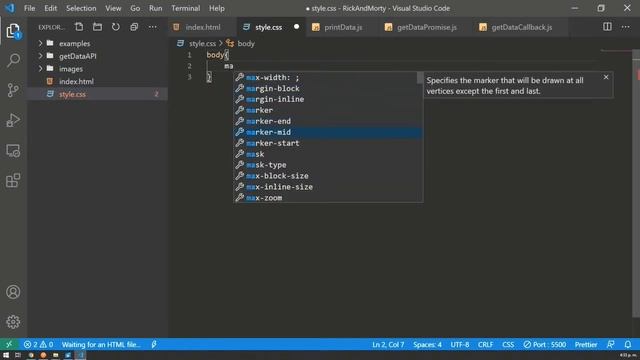
Task: Open the Help menu
Action: pos(217,8)
